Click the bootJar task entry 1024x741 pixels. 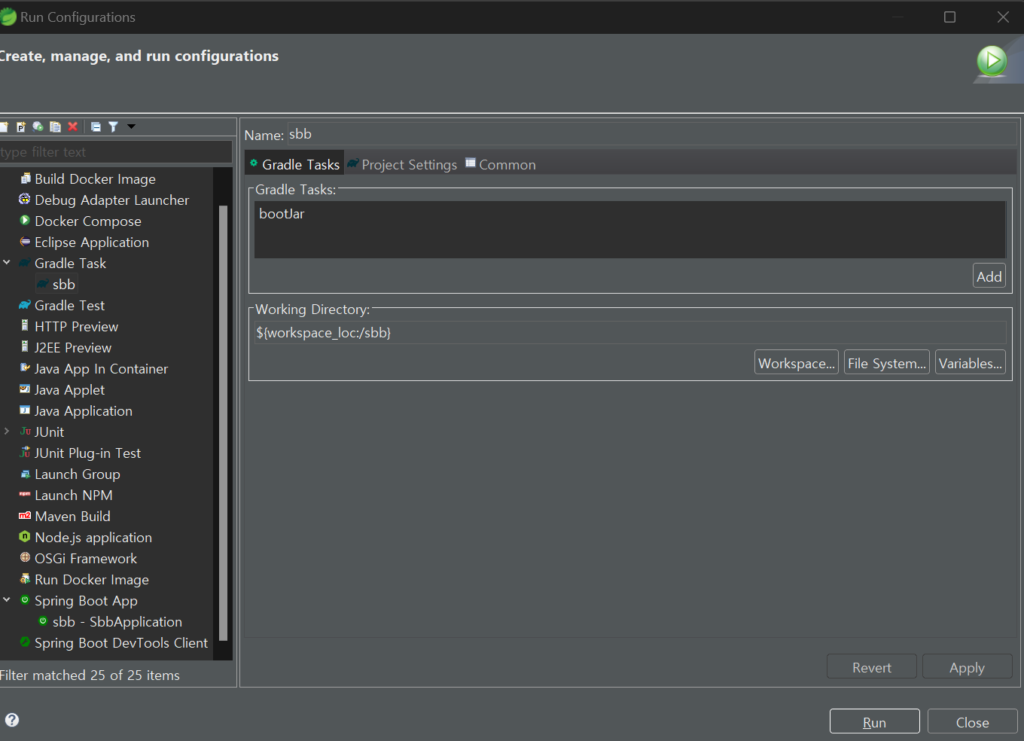pos(281,214)
